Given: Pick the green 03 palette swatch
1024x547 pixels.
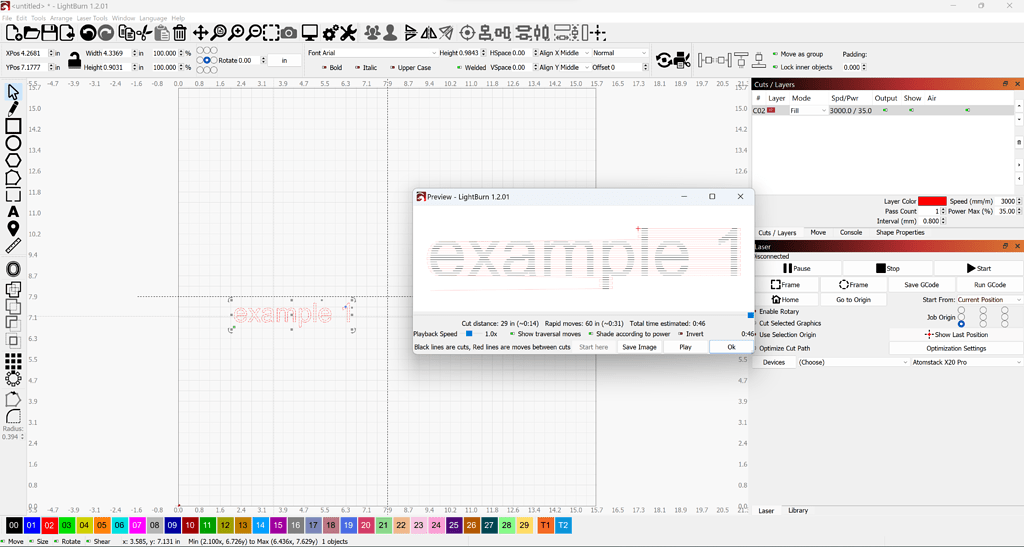Looking at the screenshot, I should point(67,525).
